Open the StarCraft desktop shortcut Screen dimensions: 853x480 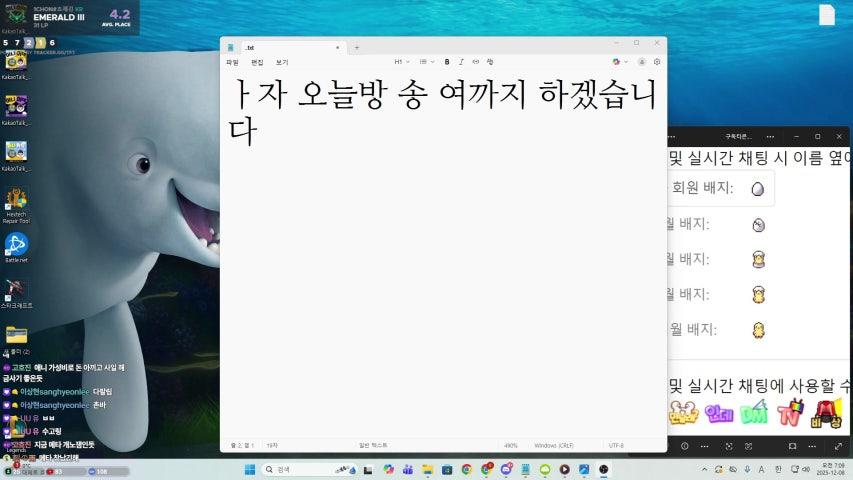[x=16, y=294]
